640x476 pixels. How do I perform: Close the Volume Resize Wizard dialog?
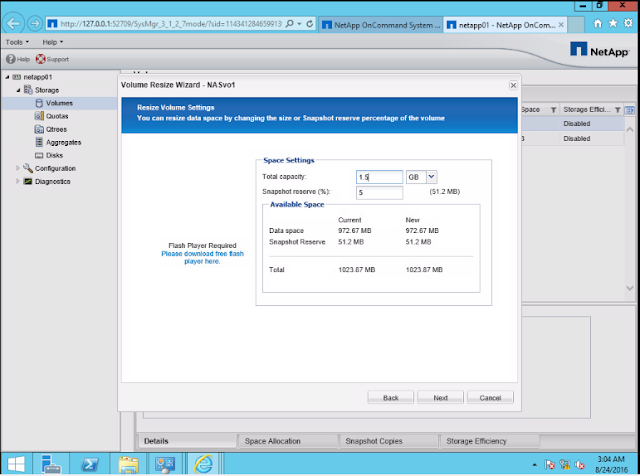(x=513, y=85)
